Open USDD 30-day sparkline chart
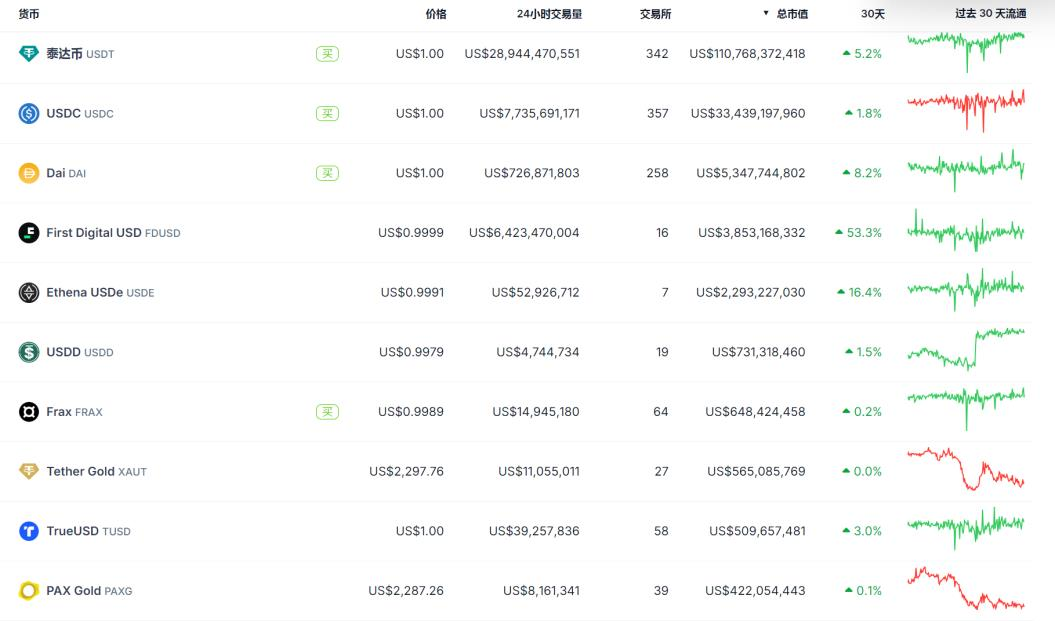Screen dimensions: 1055x621 966,349
